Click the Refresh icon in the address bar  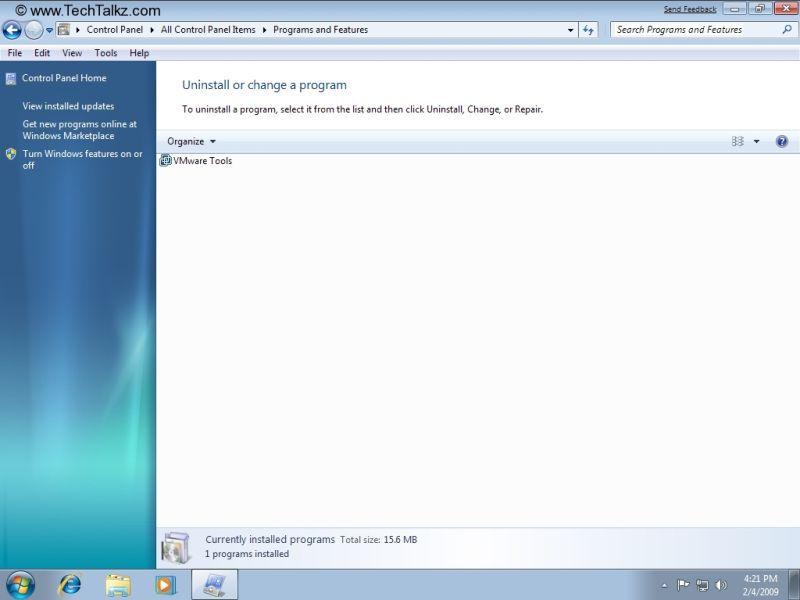pyautogui.click(x=589, y=29)
